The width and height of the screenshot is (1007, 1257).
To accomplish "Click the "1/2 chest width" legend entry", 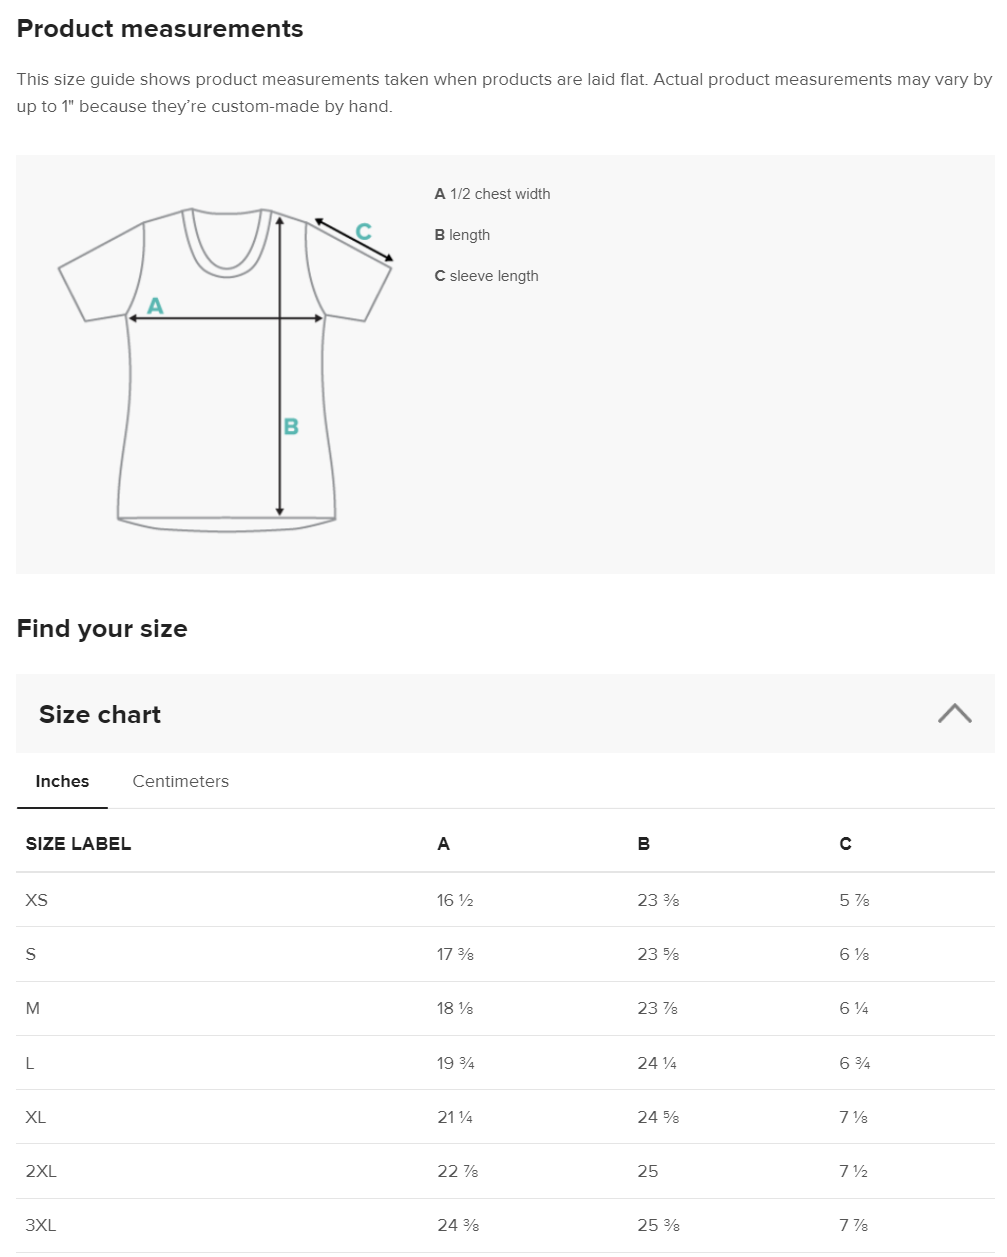I will (x=492, y=194).
